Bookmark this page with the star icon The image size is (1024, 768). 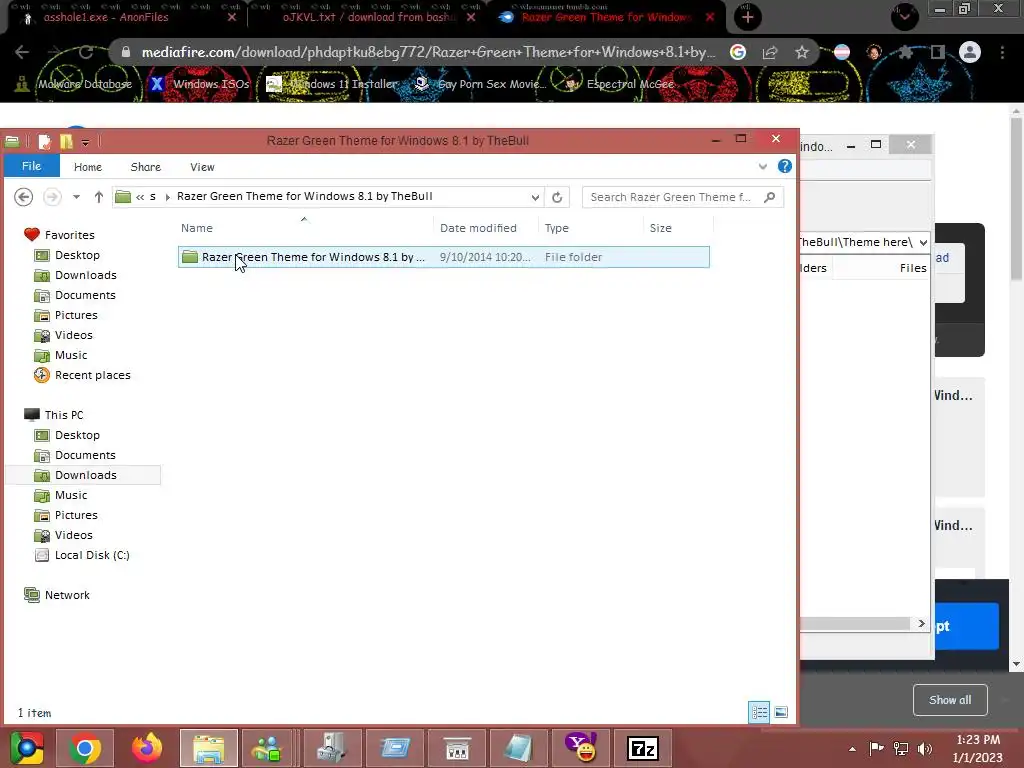[802, 52]
